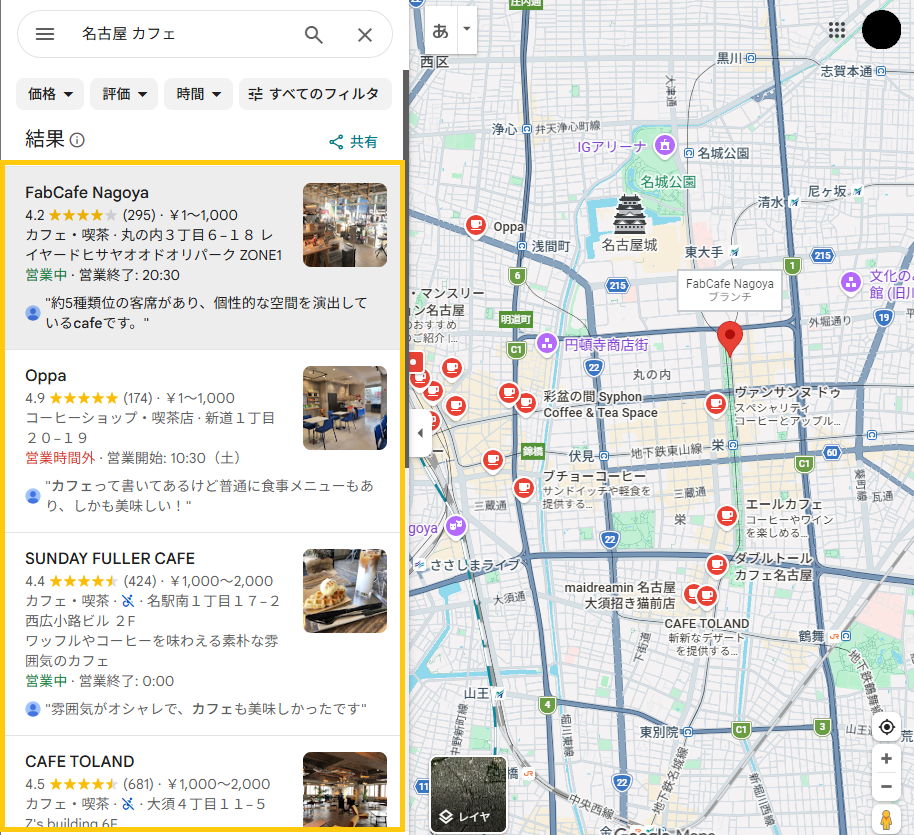Open the 評価 filter dropdown
914x835 pixels.
click(124, 94)
